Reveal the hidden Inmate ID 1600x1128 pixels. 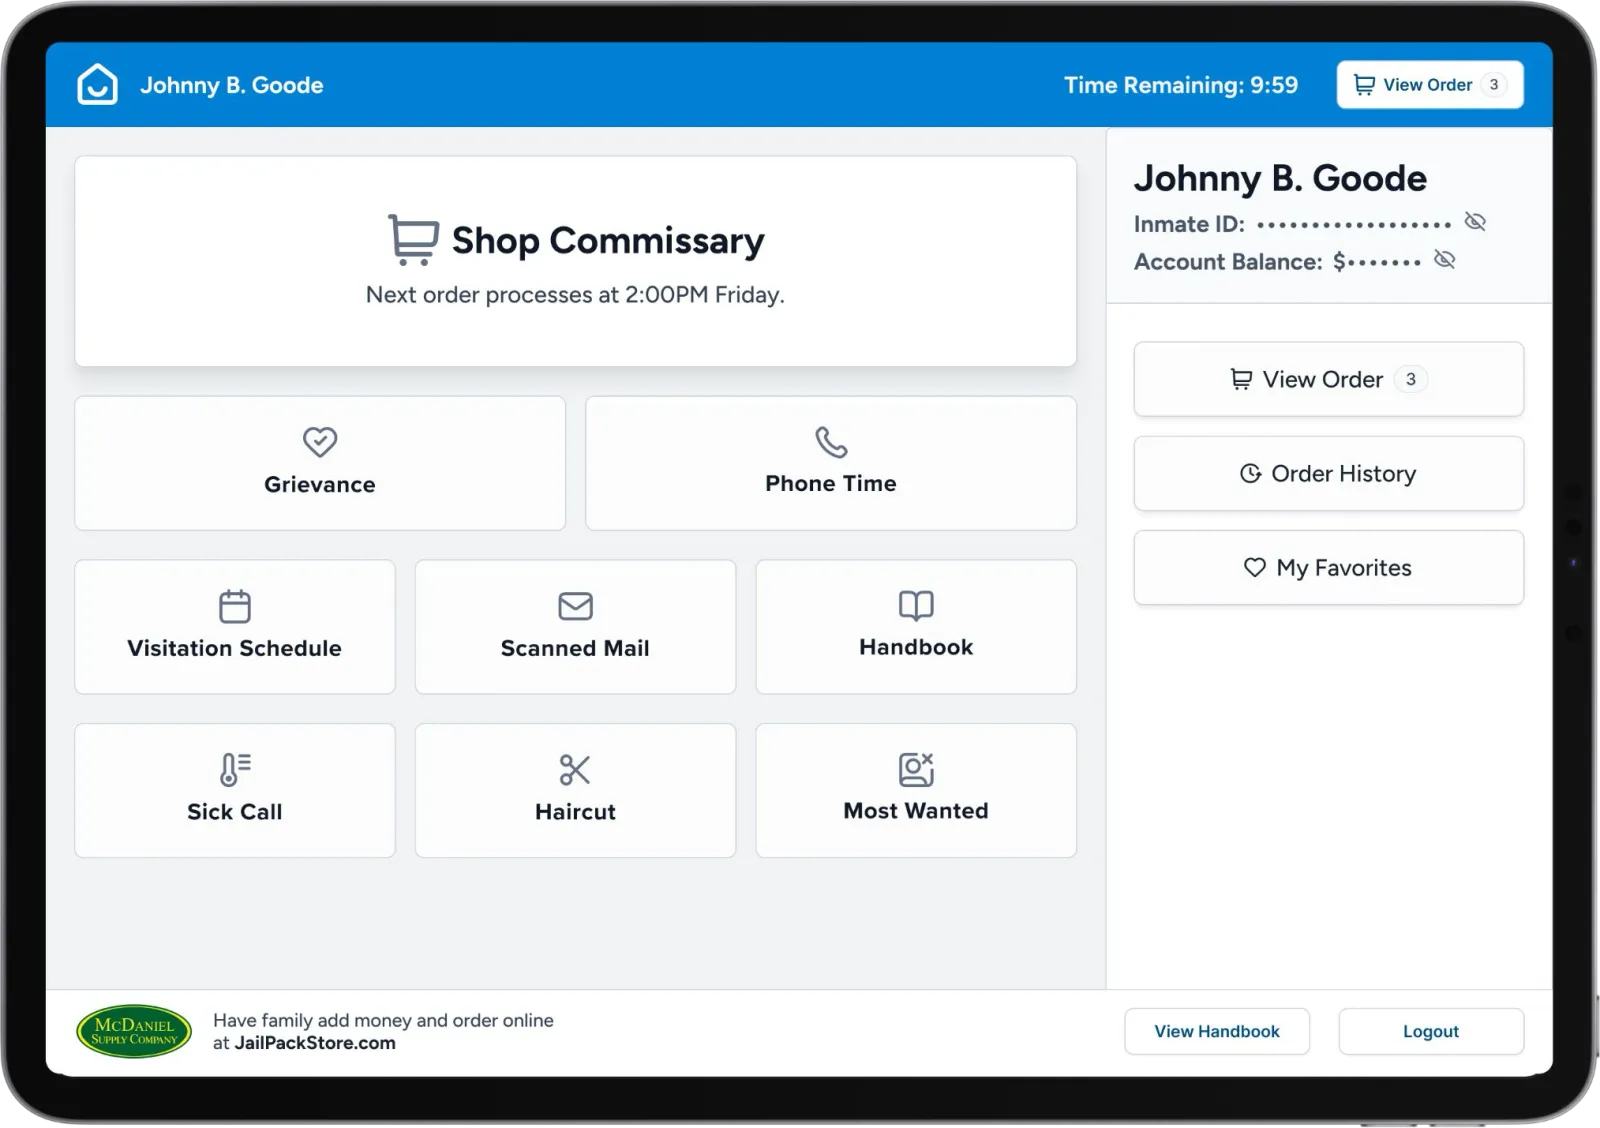coord(1475,222)
